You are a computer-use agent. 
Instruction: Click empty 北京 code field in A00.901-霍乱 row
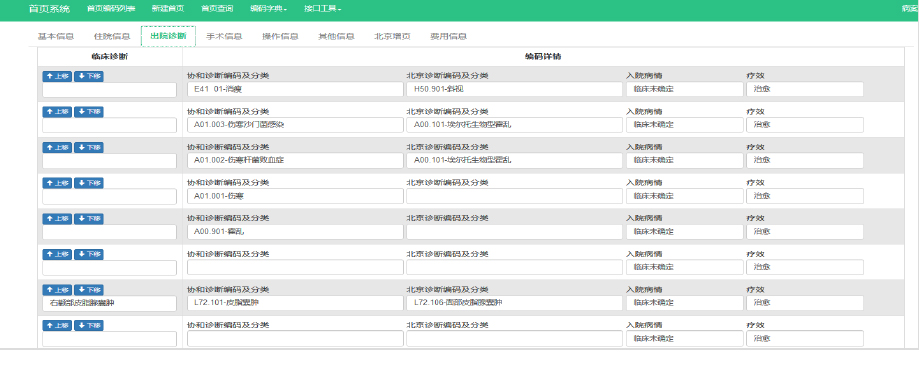(514, 232)
